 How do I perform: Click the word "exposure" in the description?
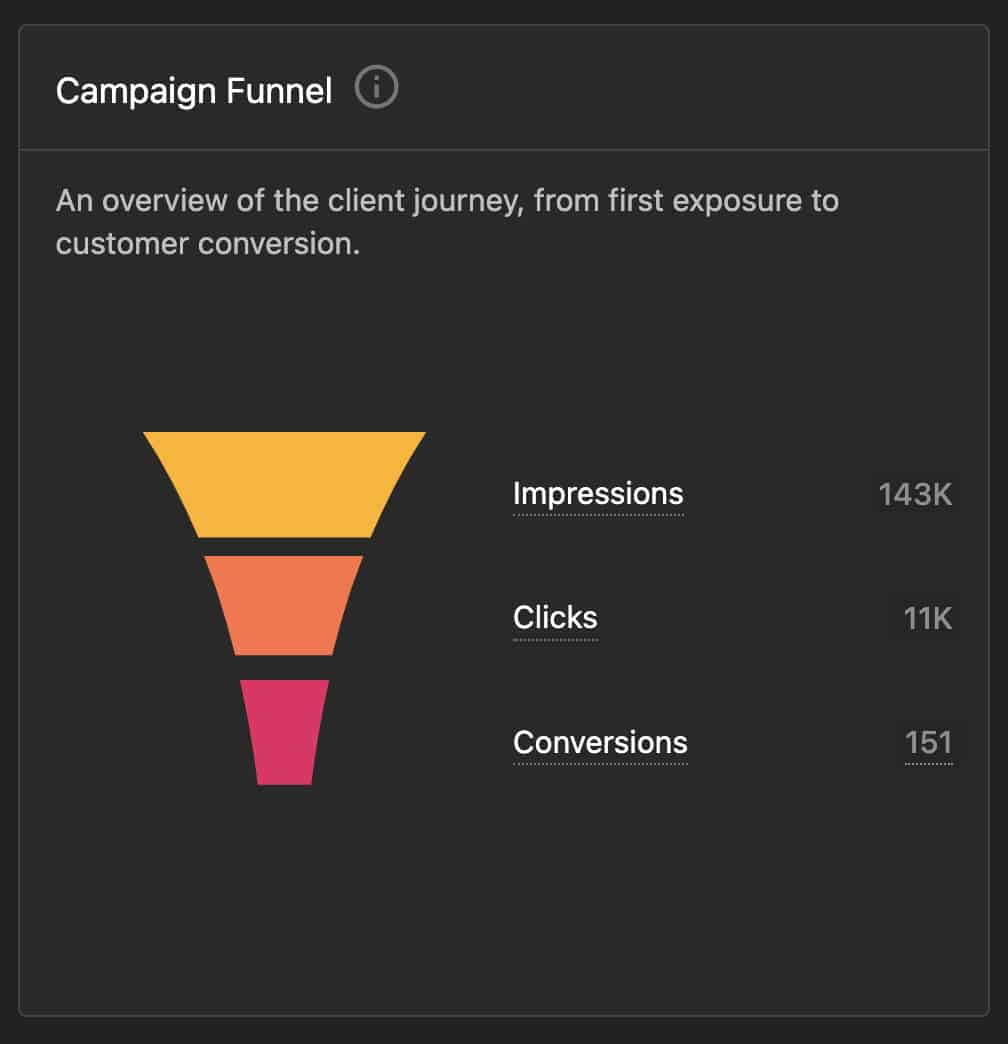click(736, 201)
